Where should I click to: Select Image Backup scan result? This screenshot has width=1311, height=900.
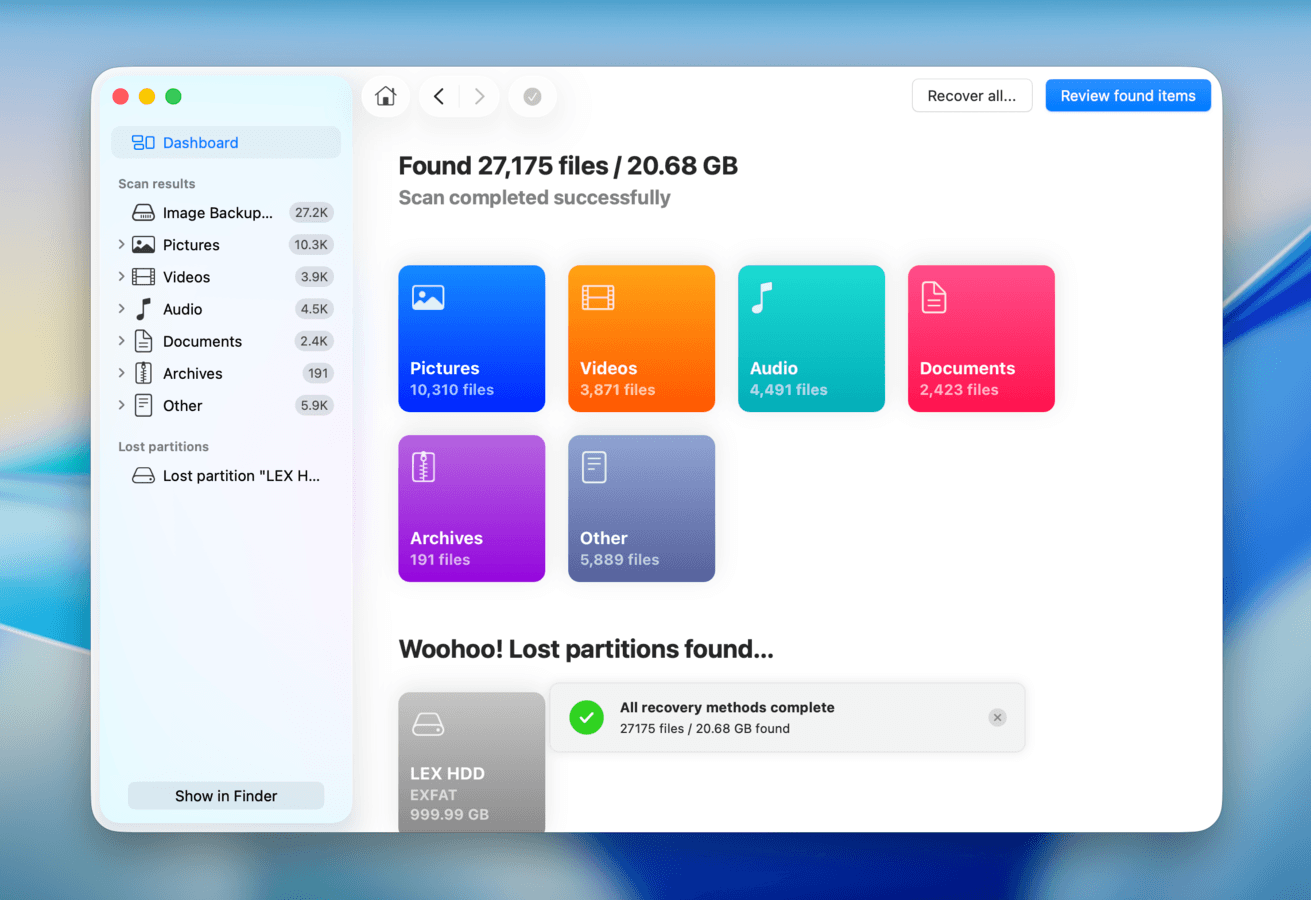click(217, 213)
